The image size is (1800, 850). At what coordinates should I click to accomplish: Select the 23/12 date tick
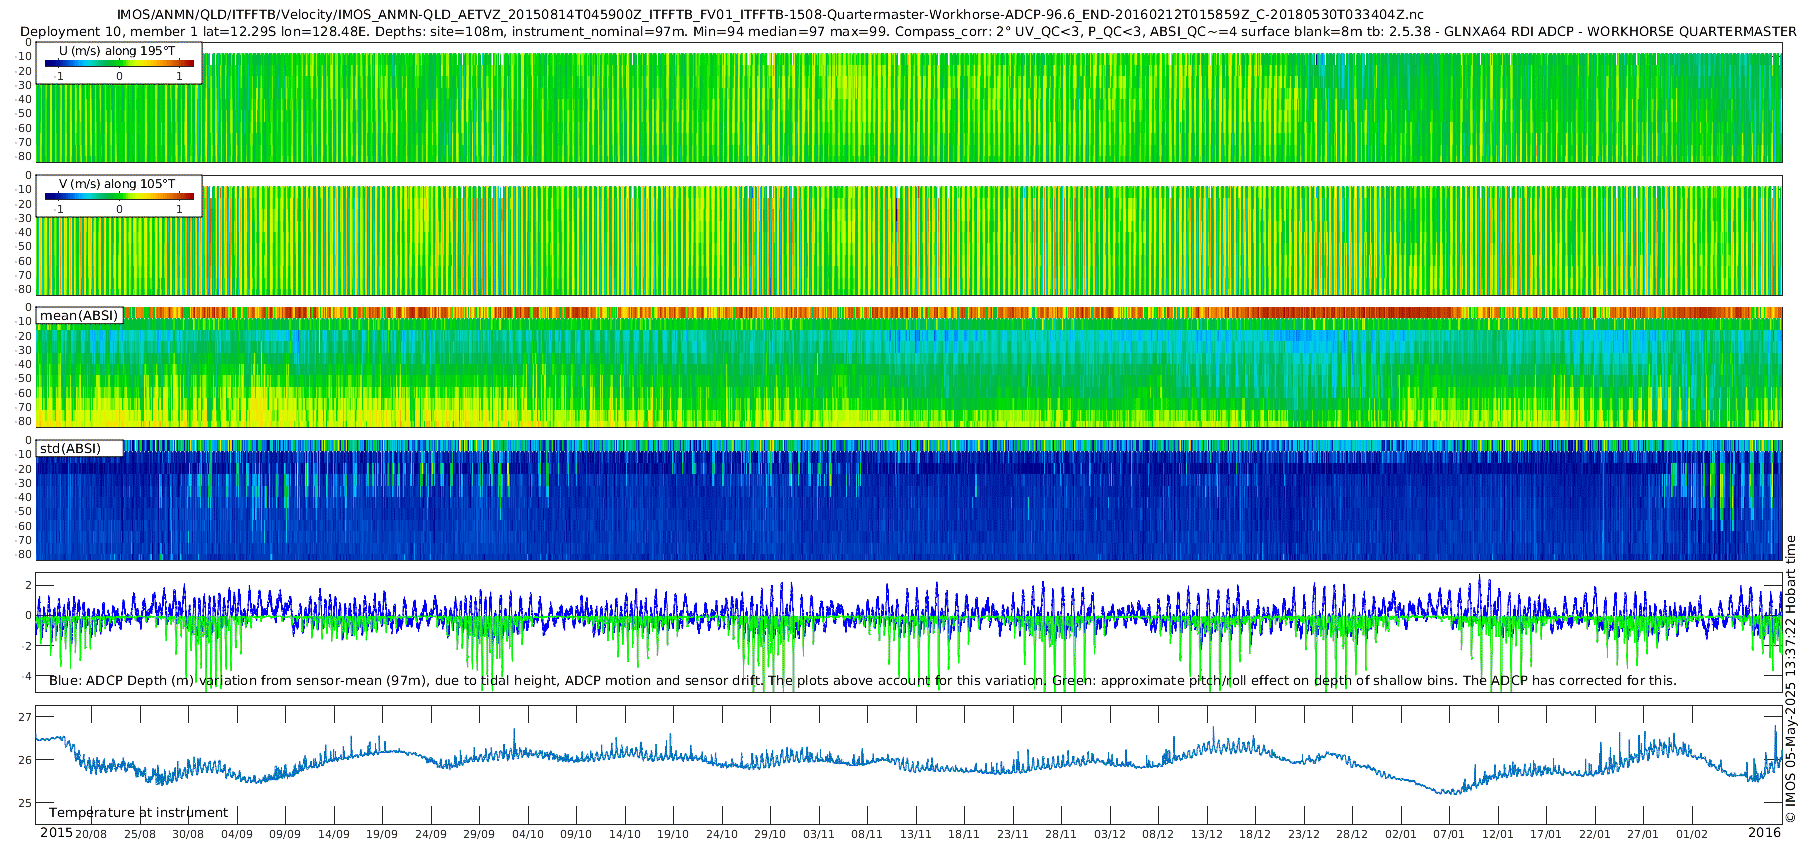(x=1303, y=834)
